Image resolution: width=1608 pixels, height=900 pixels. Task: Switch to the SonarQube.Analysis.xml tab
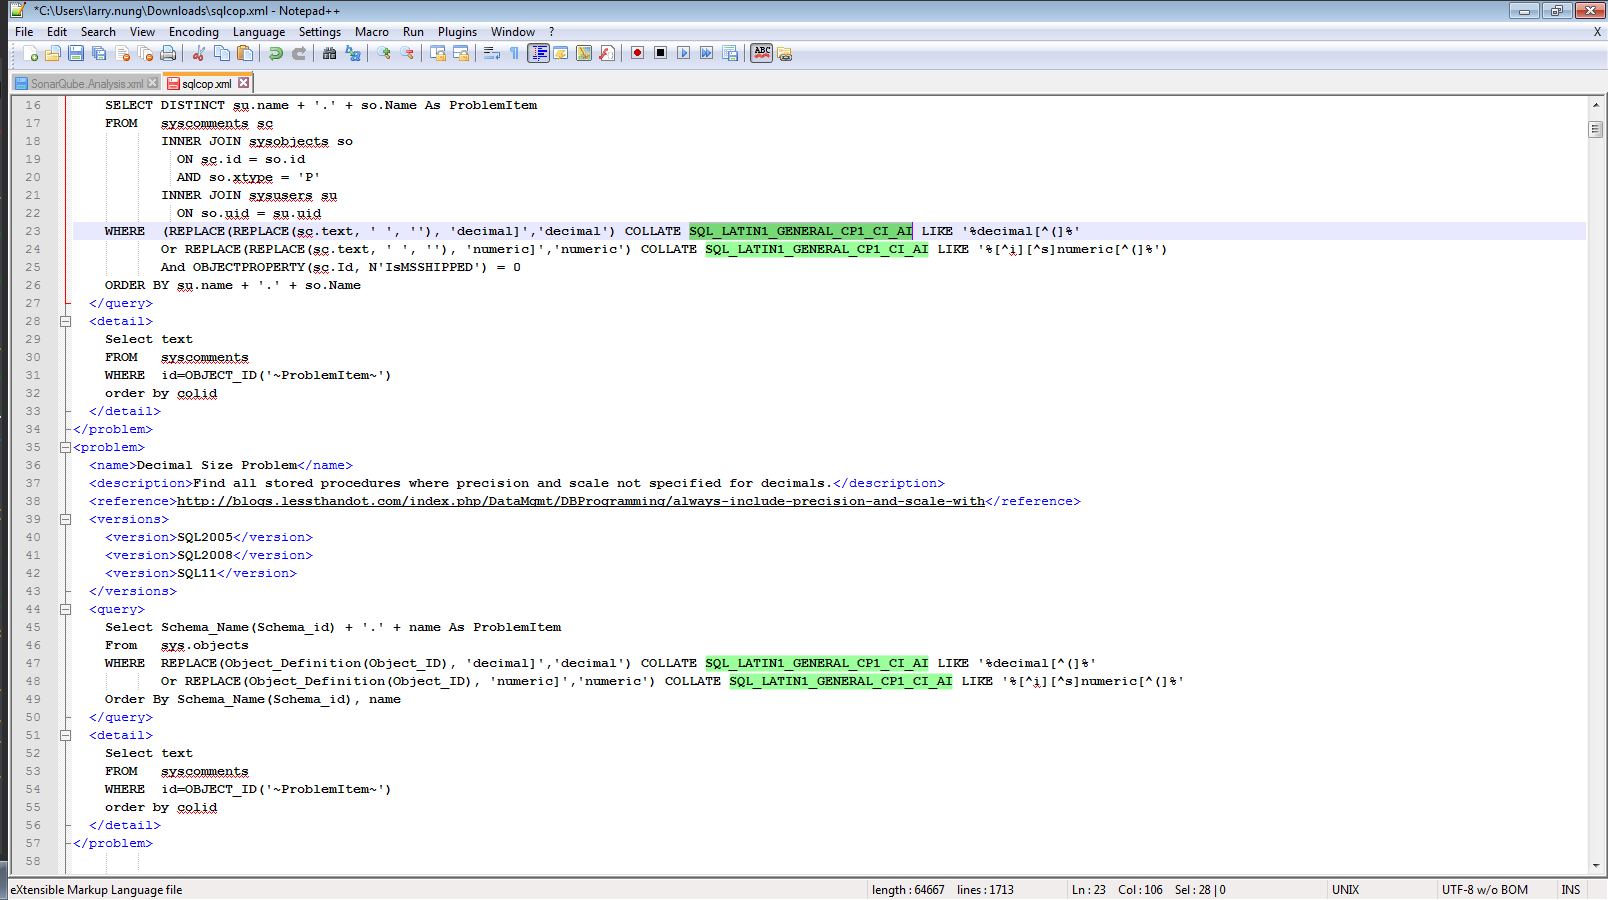point(86,83)
